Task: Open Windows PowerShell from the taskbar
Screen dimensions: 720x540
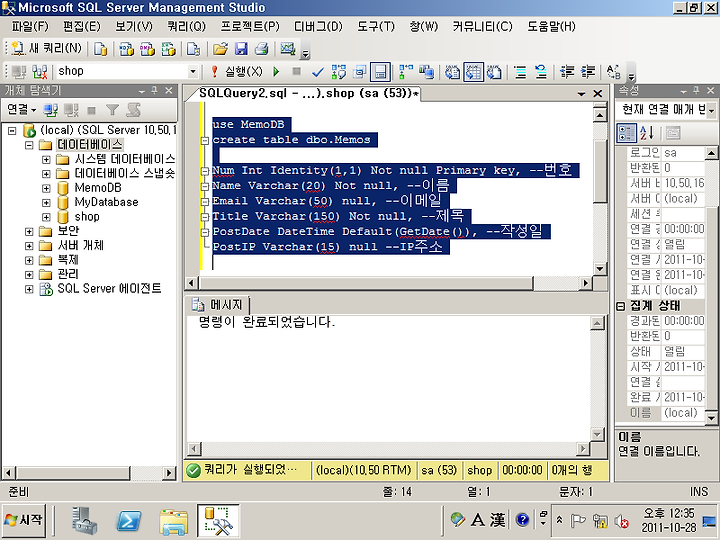Action: click(x=129, y=521)
